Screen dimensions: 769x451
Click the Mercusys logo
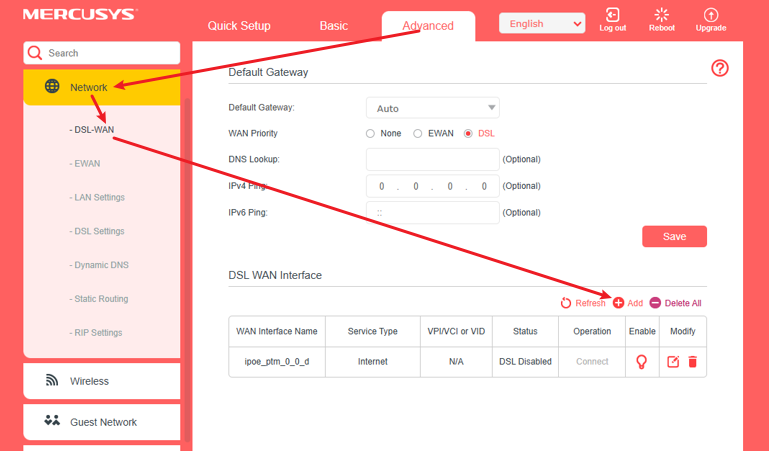79,14
